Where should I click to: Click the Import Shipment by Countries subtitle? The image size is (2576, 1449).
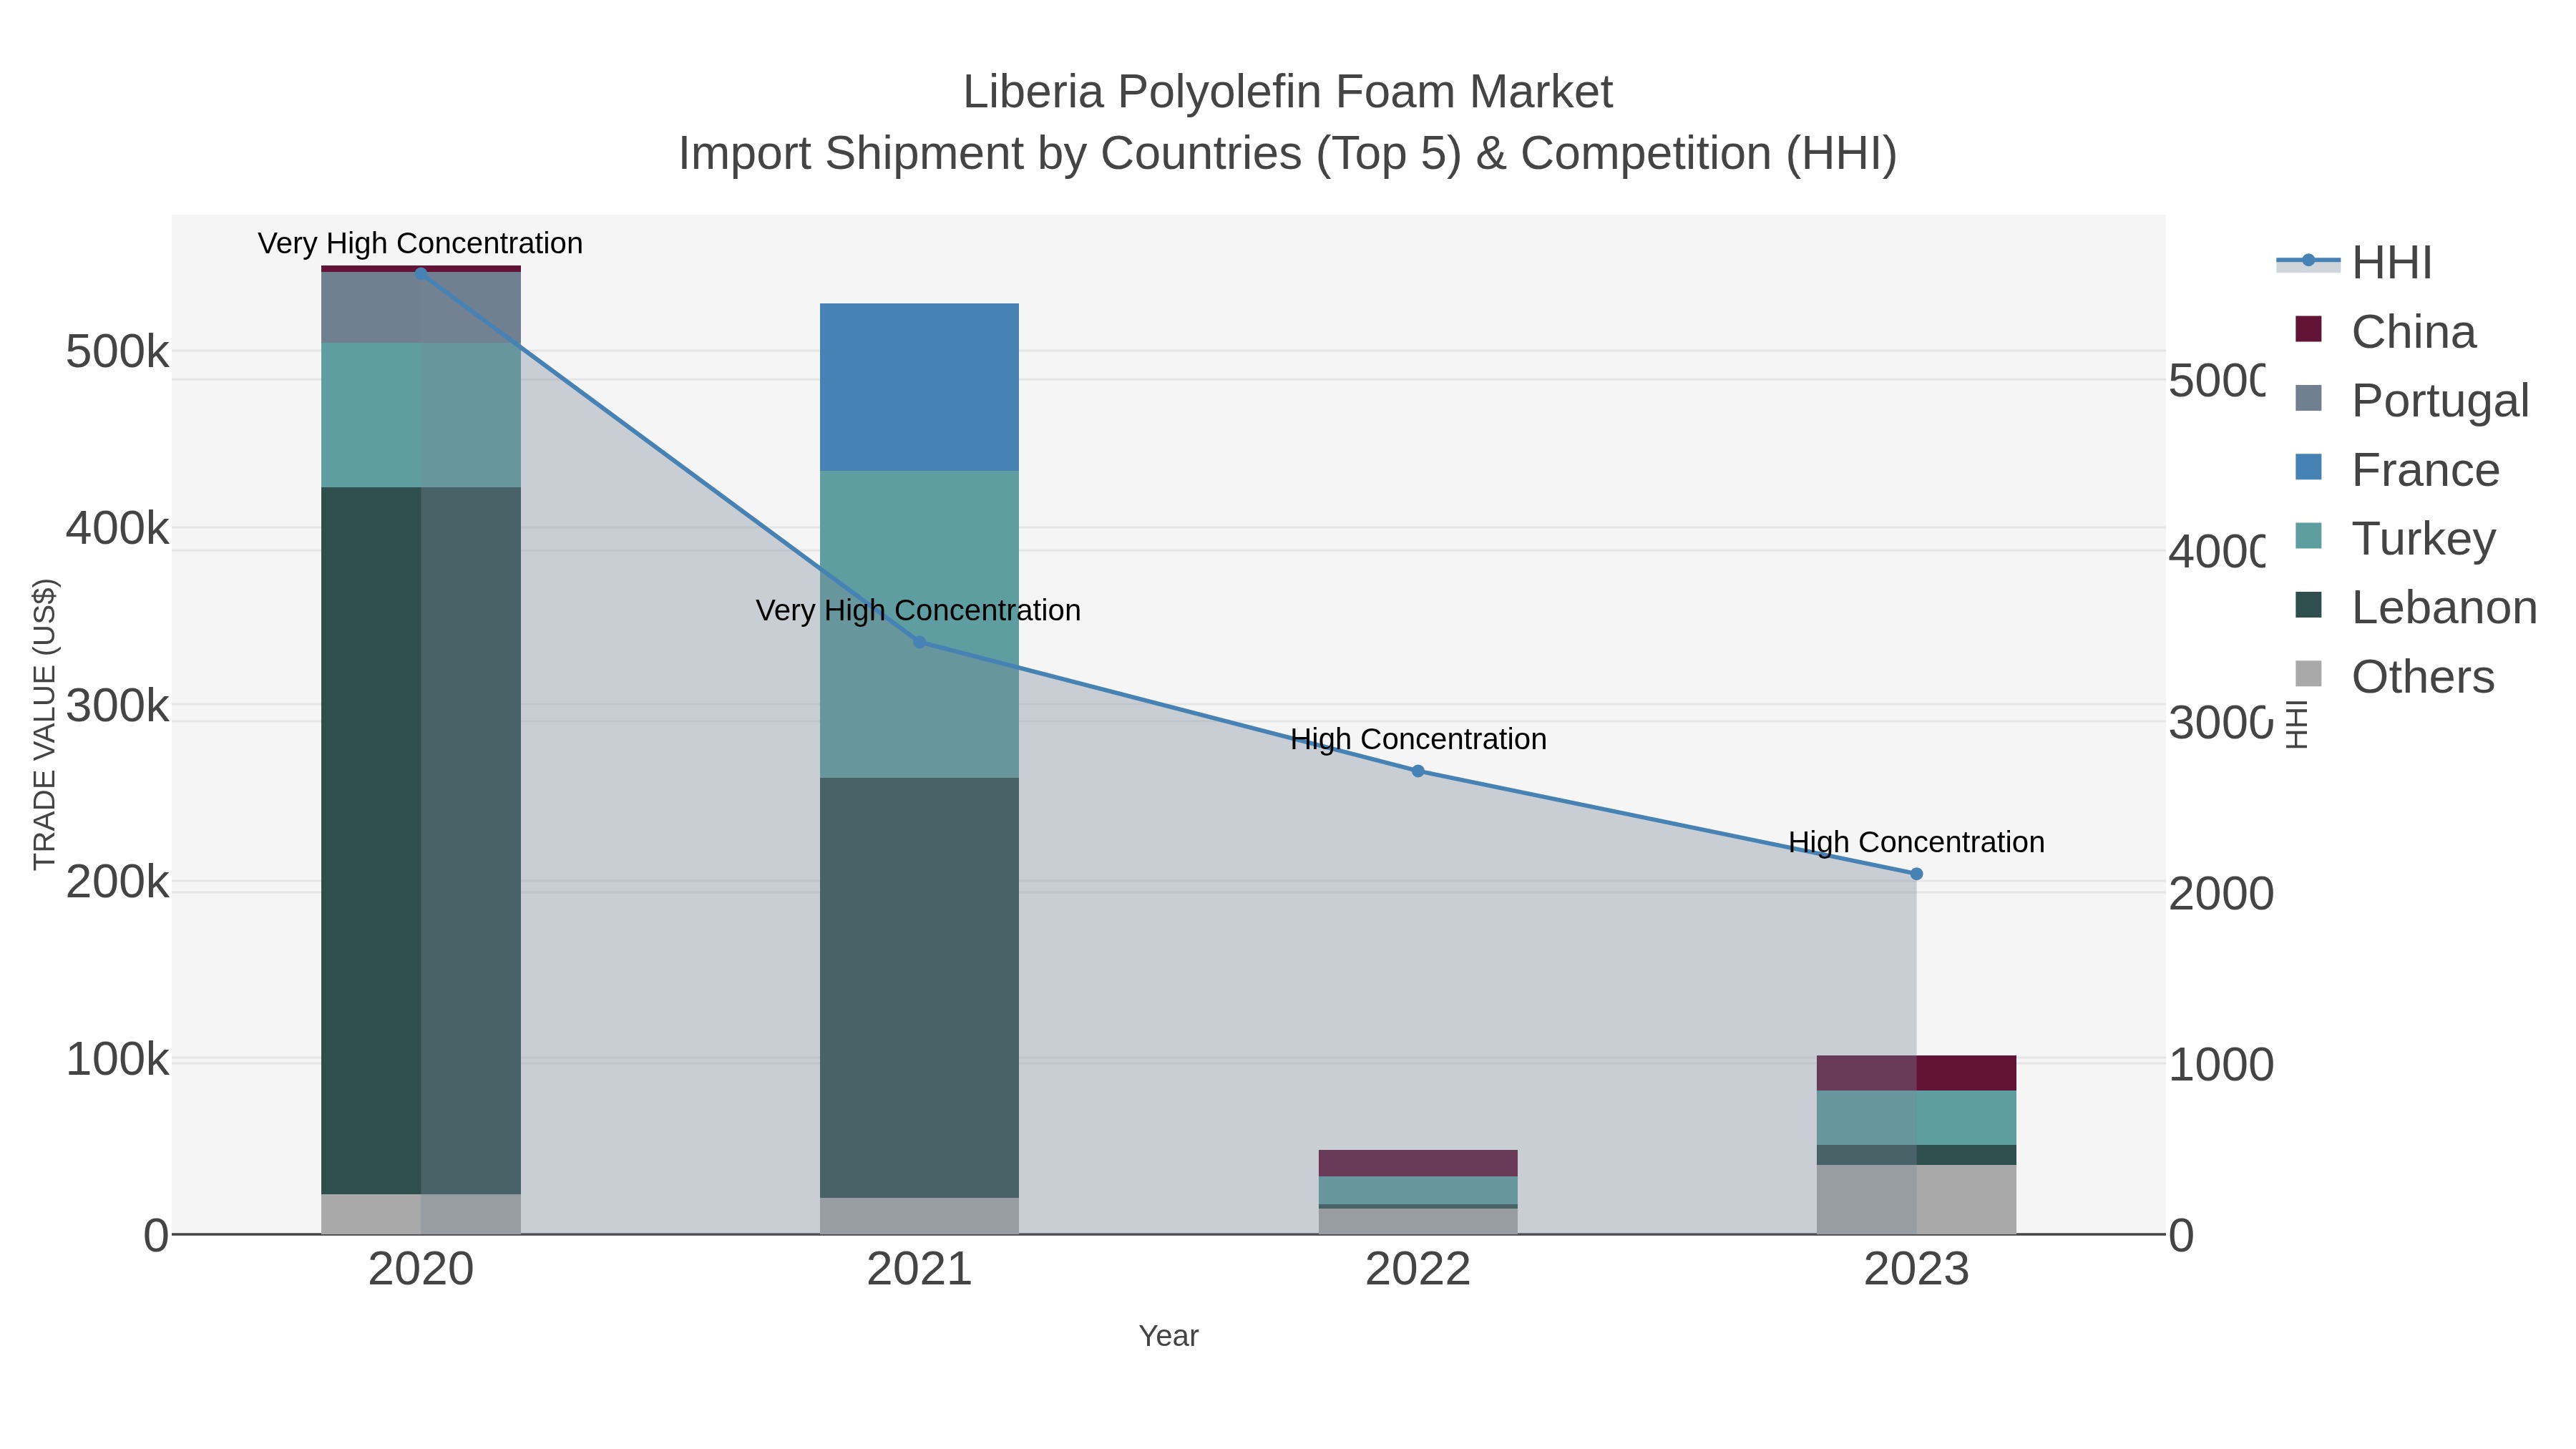1288,154
